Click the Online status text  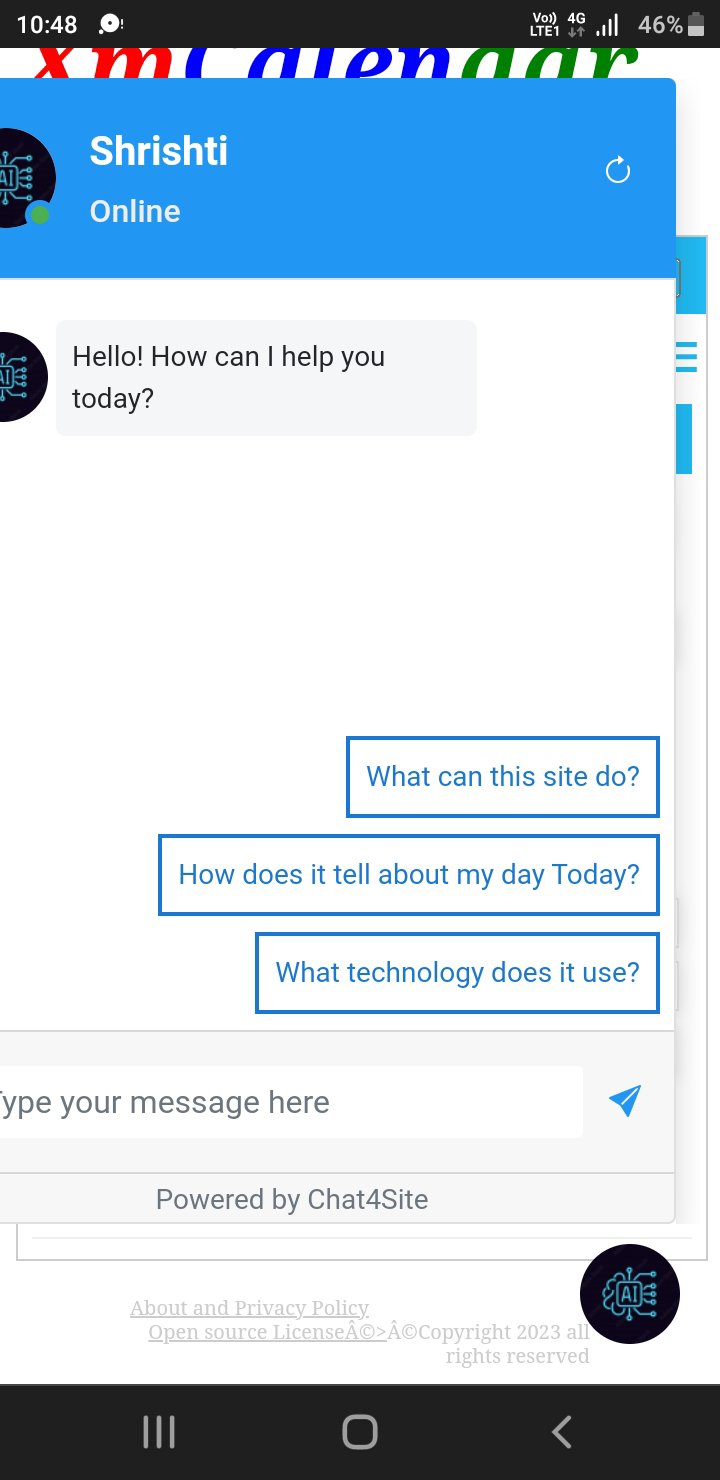pos(135,212)
